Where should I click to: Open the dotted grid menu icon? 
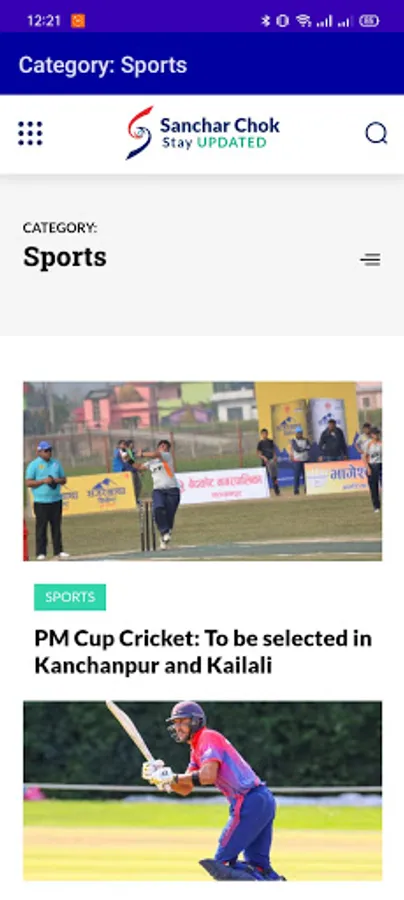coord(30,133)
